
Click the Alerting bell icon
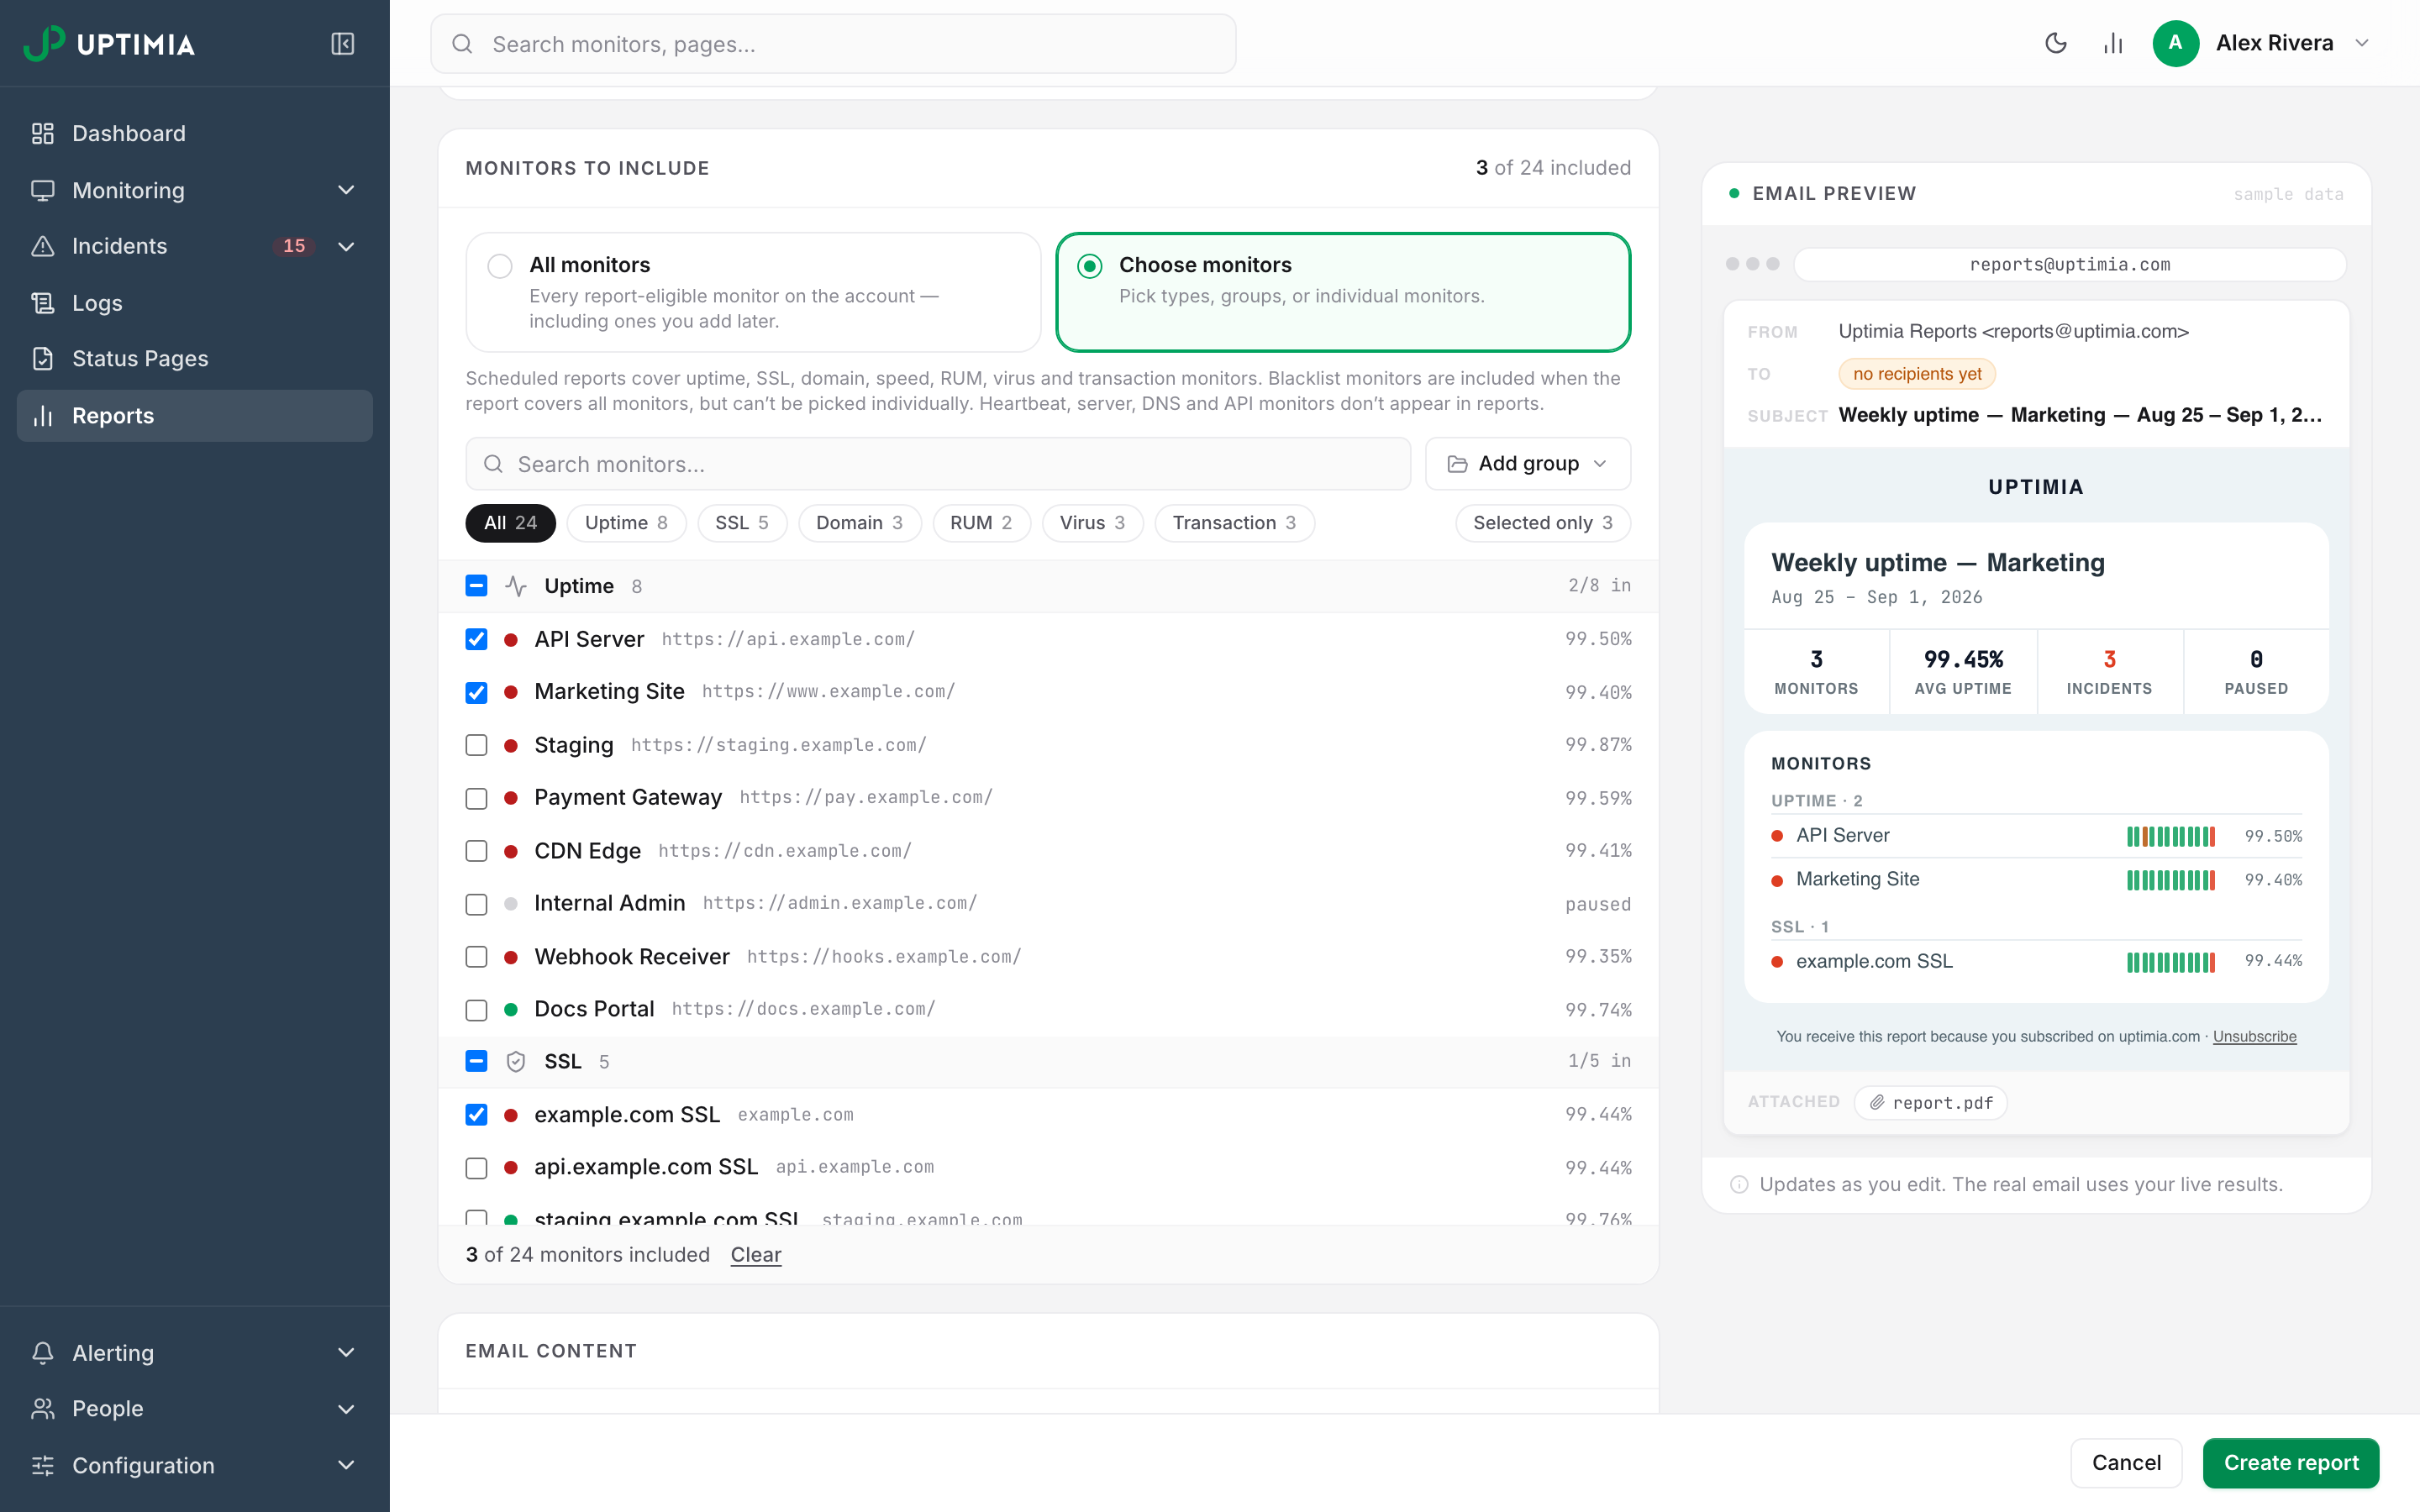coord(42,1352)
